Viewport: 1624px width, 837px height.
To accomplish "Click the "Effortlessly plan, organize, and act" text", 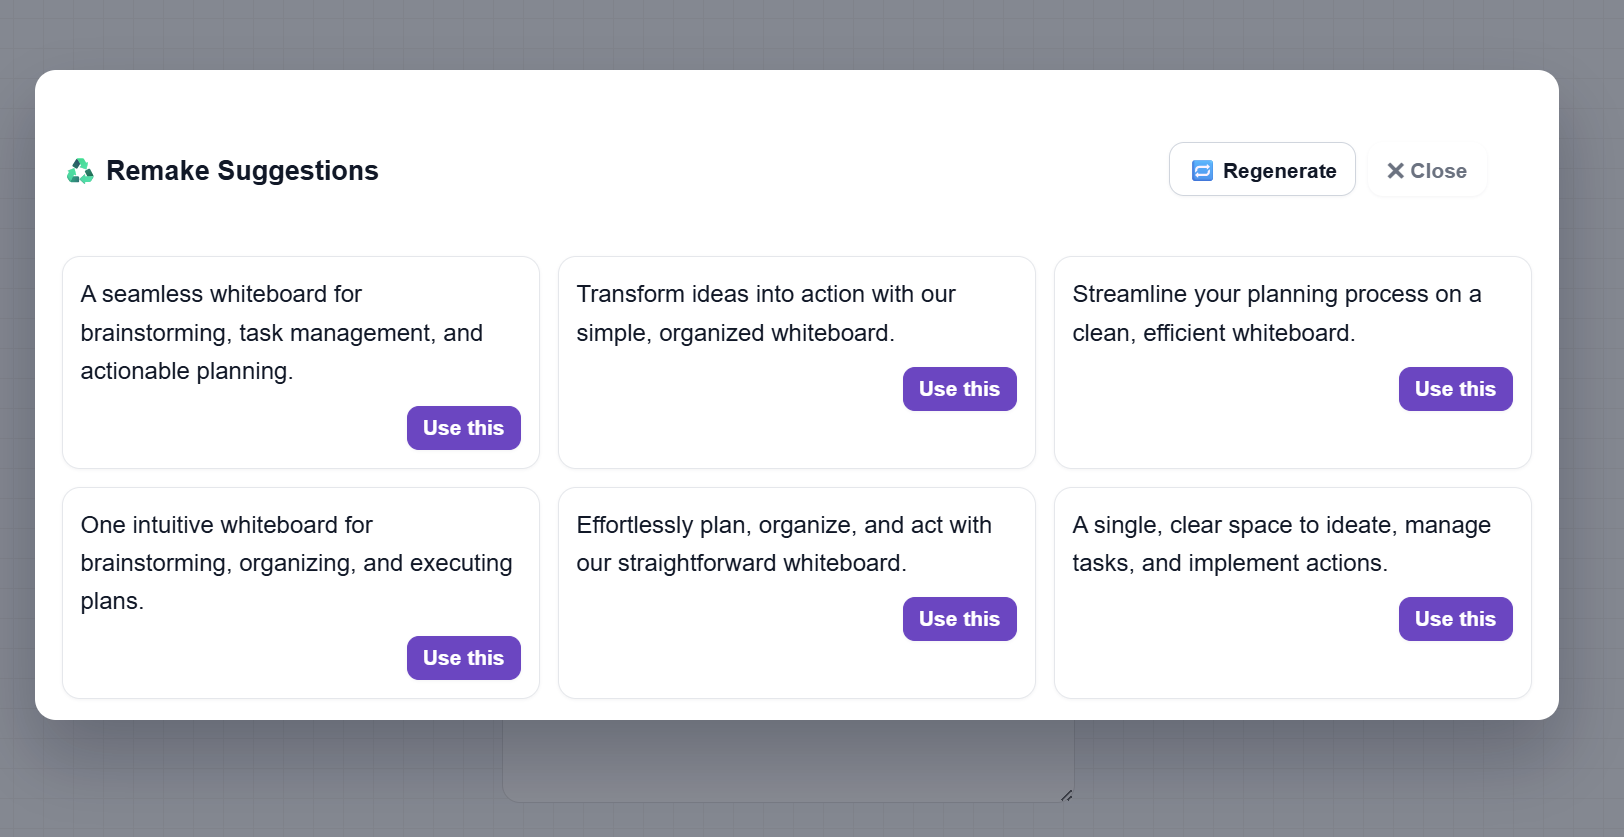I will click(783, 544).
